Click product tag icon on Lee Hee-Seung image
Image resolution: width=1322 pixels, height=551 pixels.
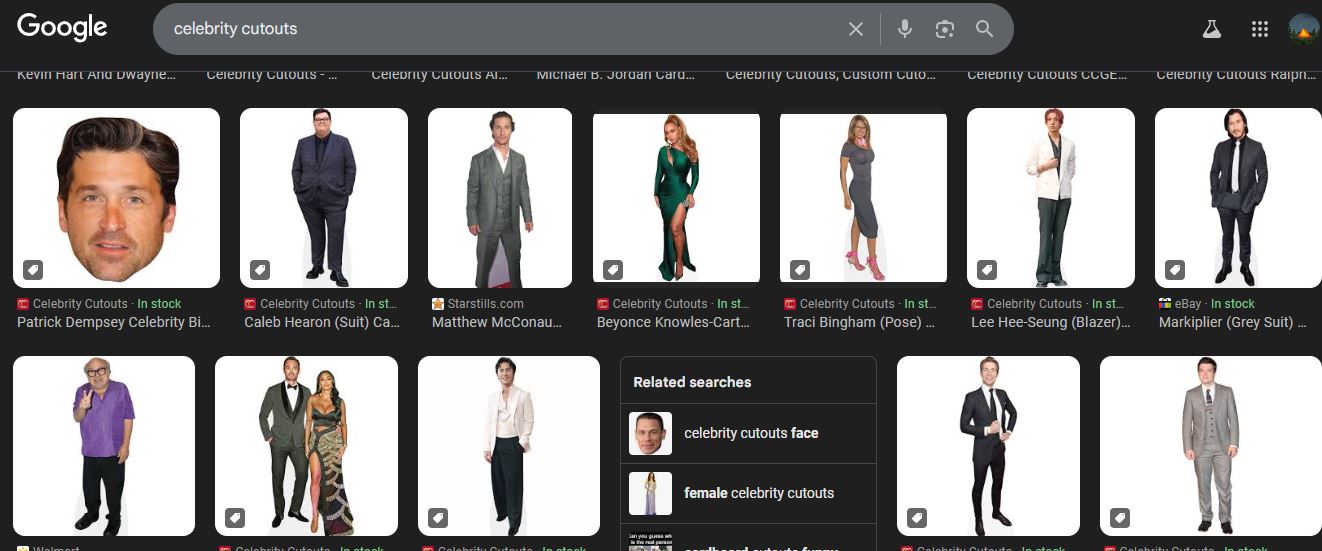point(987,270)
